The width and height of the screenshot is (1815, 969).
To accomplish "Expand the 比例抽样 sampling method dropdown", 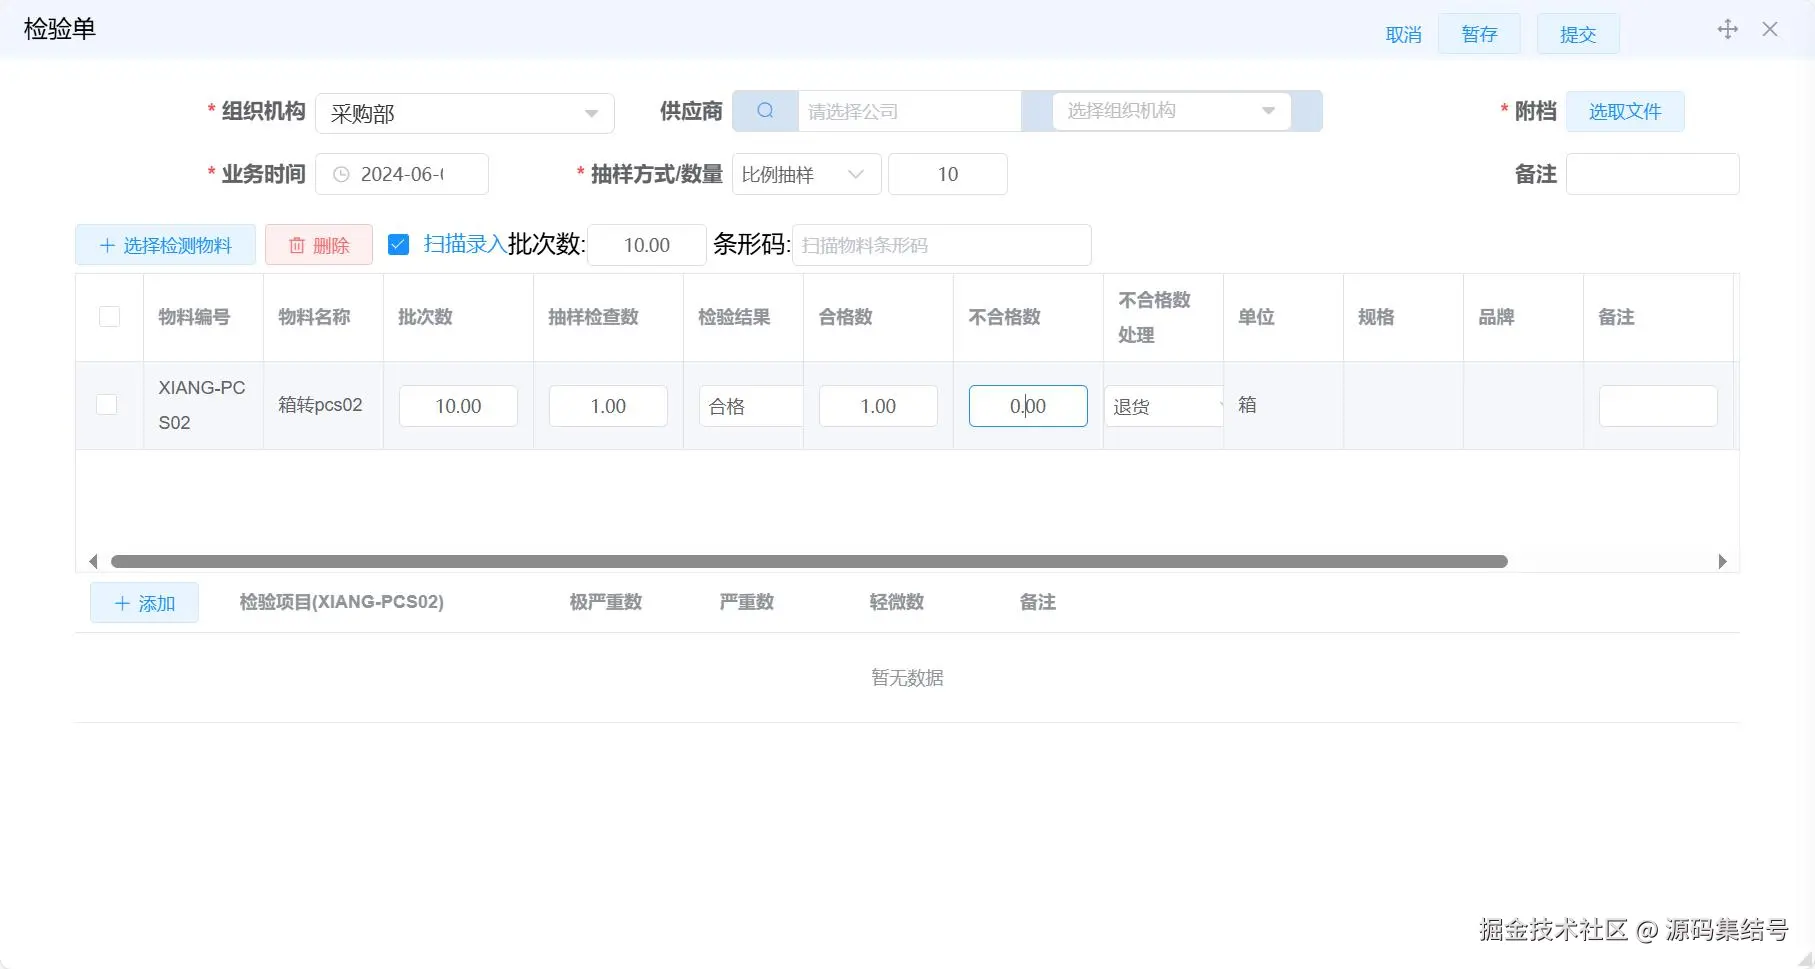I will coord(855,173).
